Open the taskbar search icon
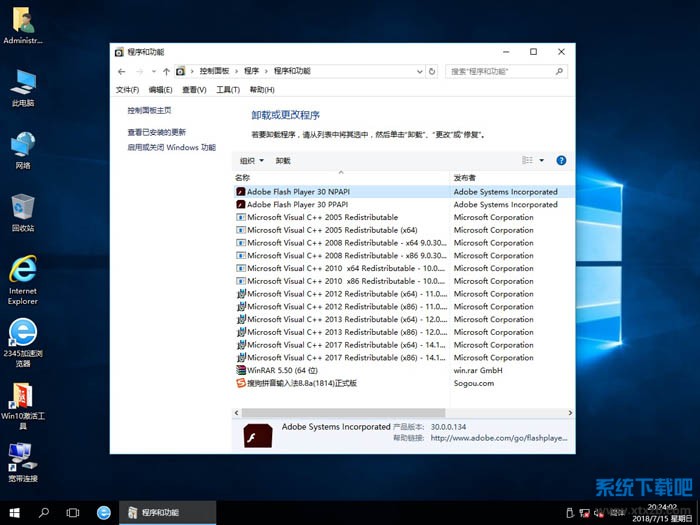The image size is (700, 525). 44,512
